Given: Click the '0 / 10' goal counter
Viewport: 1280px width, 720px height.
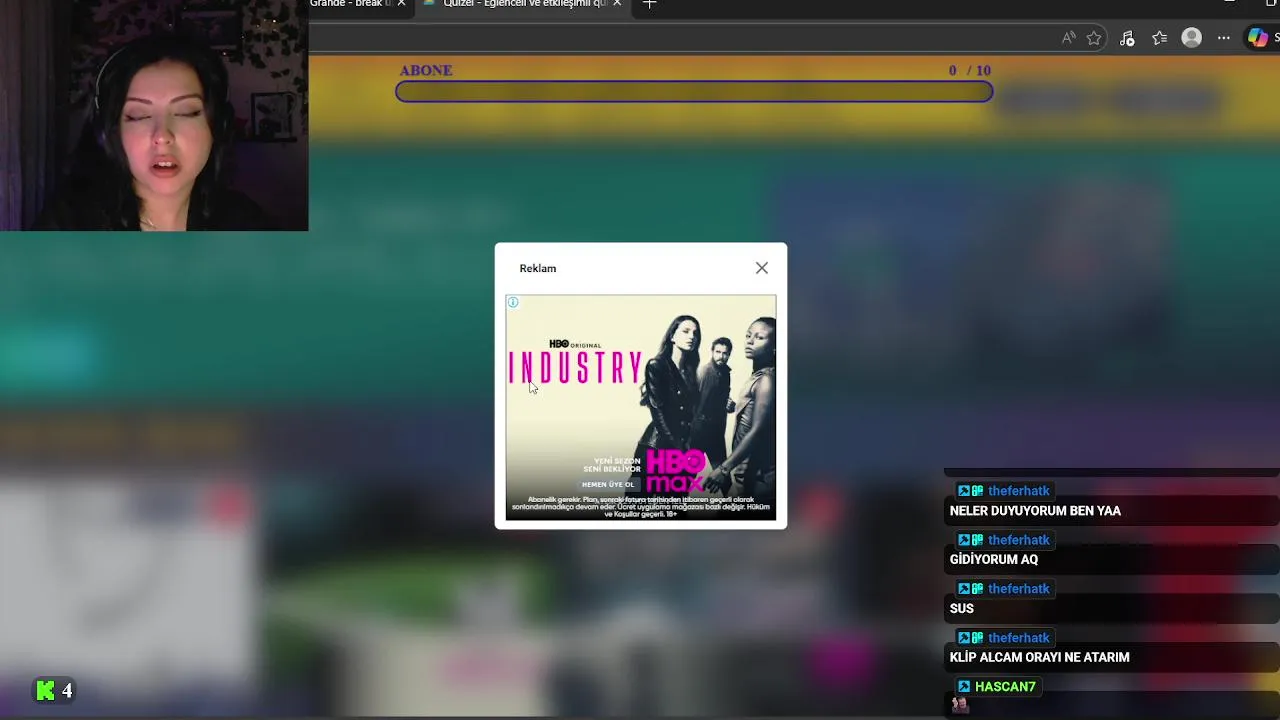Looking at the screenshot, I should [970, 70].
